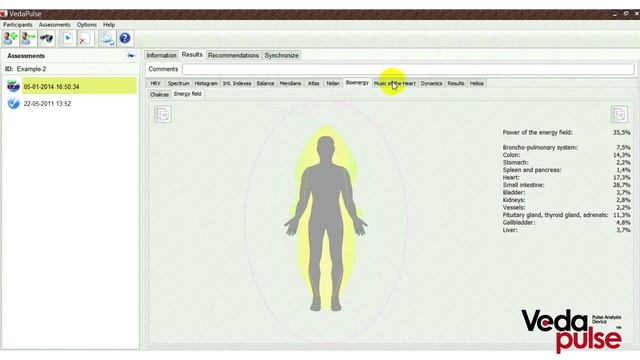640x360 pixels.
Task: Switch to the Information tab
Action: 161,55
